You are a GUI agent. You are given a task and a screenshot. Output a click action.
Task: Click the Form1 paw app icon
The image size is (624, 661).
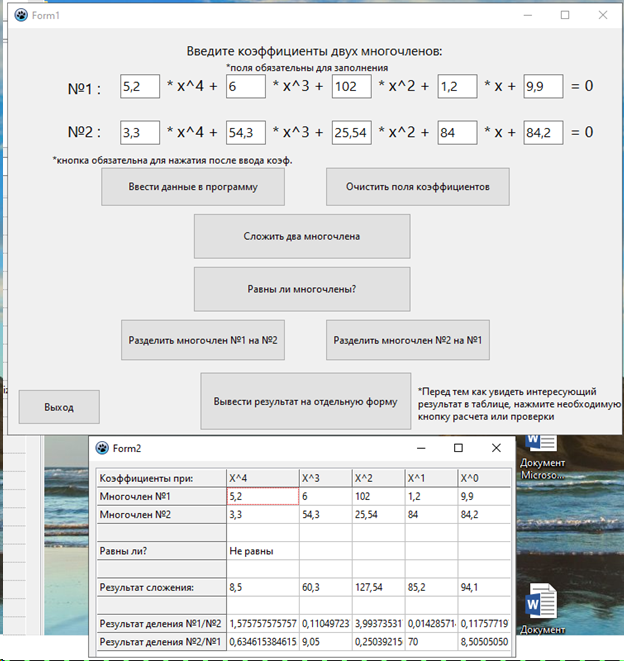coord(21,15)
